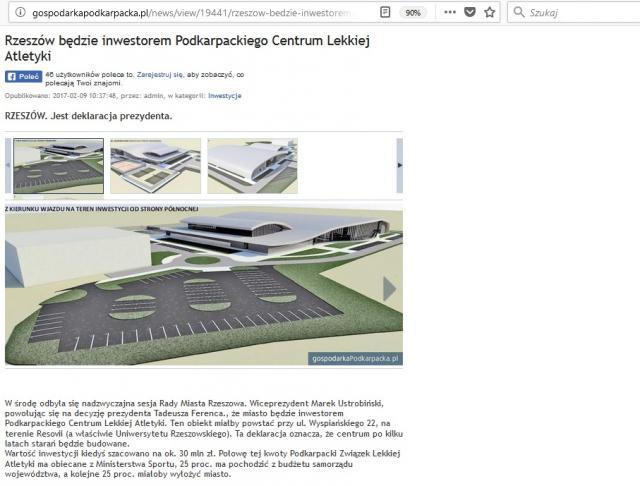Select the second gallery thumbnail
This screenshot has height=486, width=640.
click(155, 165)
